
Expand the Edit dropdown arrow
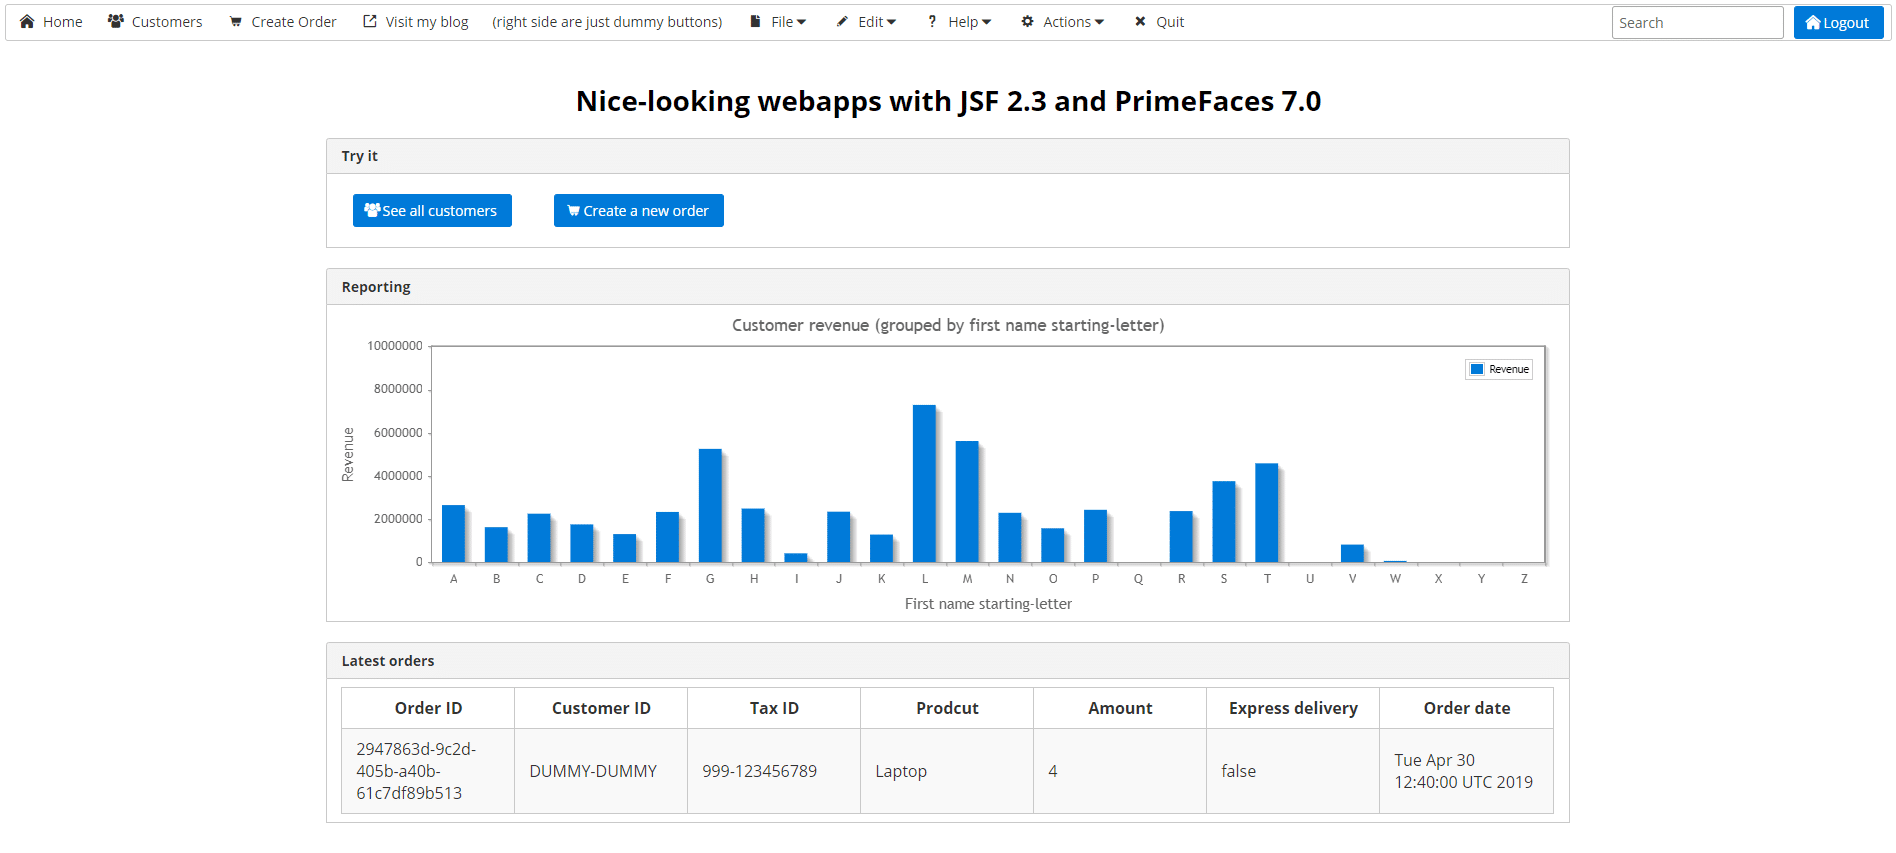coord(891,22)
